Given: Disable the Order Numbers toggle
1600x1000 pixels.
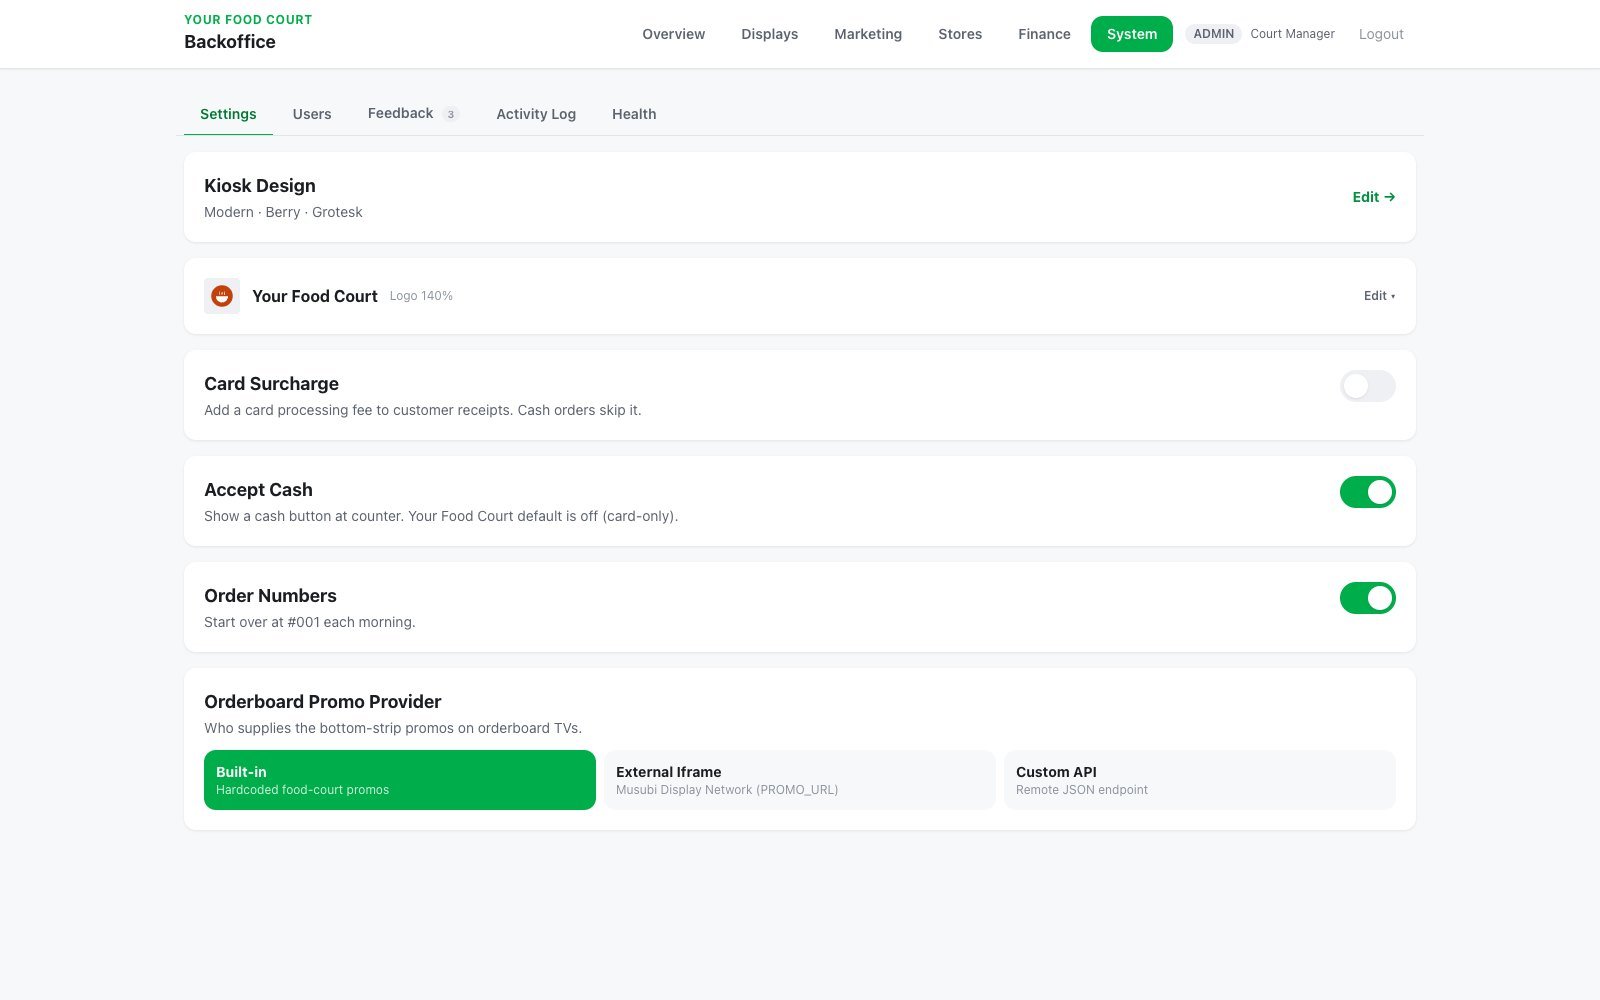Looking at the screenshot, I should [x=1367, y=598].
